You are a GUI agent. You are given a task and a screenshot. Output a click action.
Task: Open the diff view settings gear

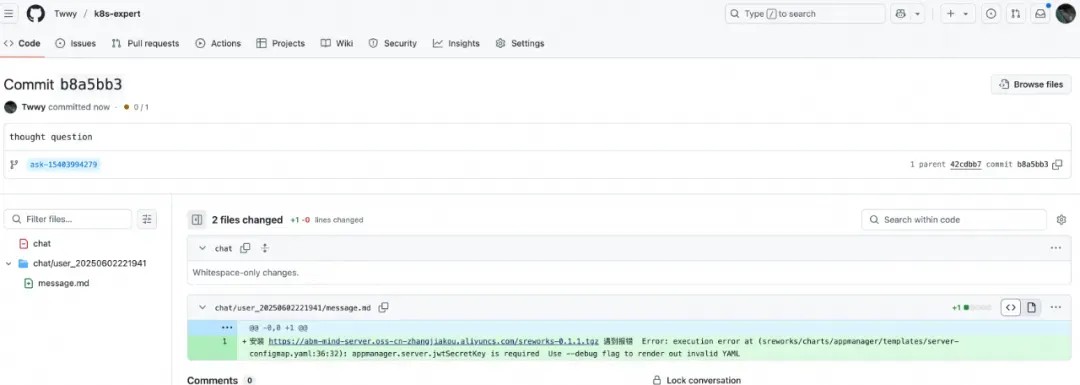pos(1061,220)
